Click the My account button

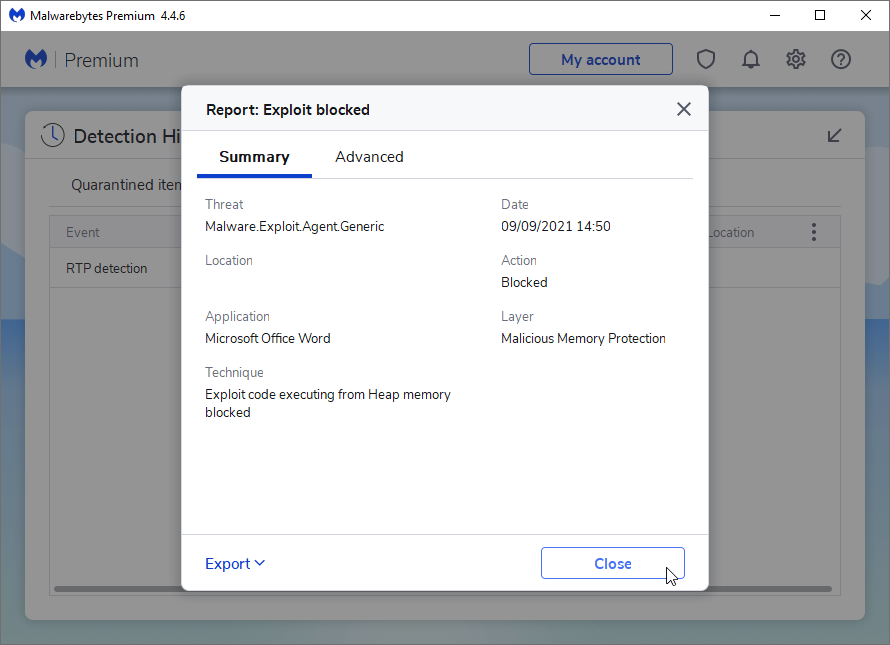coord(600,60)
